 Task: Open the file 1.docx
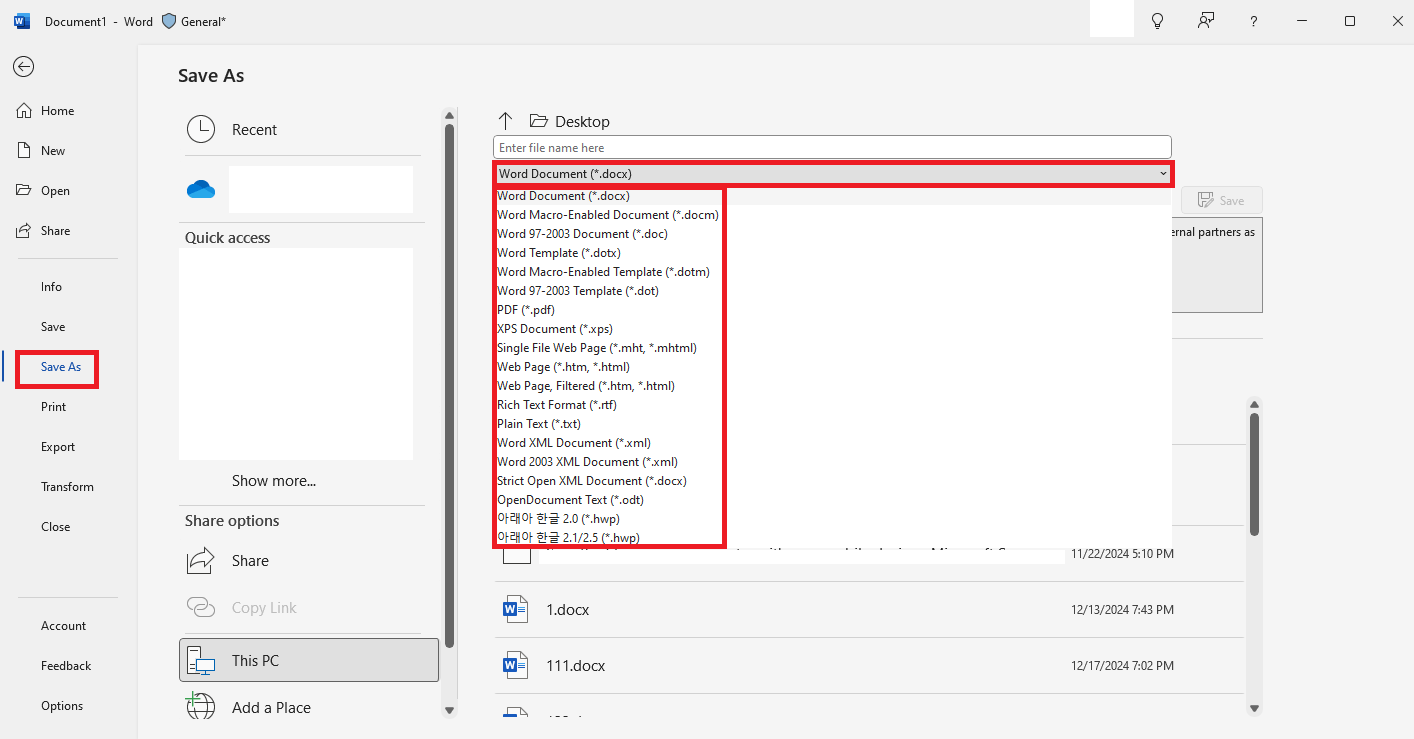coord(567,610)
